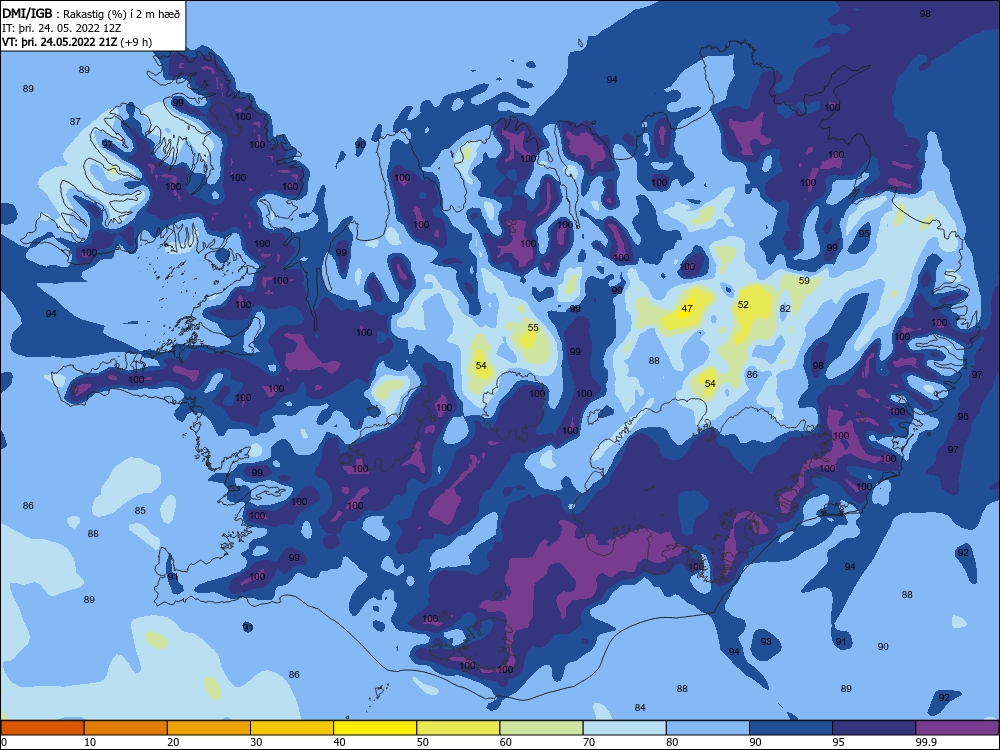The image size is (1000, 750).
Task: Select the humidity value 55 in central highlands
Action: [533, 328]
